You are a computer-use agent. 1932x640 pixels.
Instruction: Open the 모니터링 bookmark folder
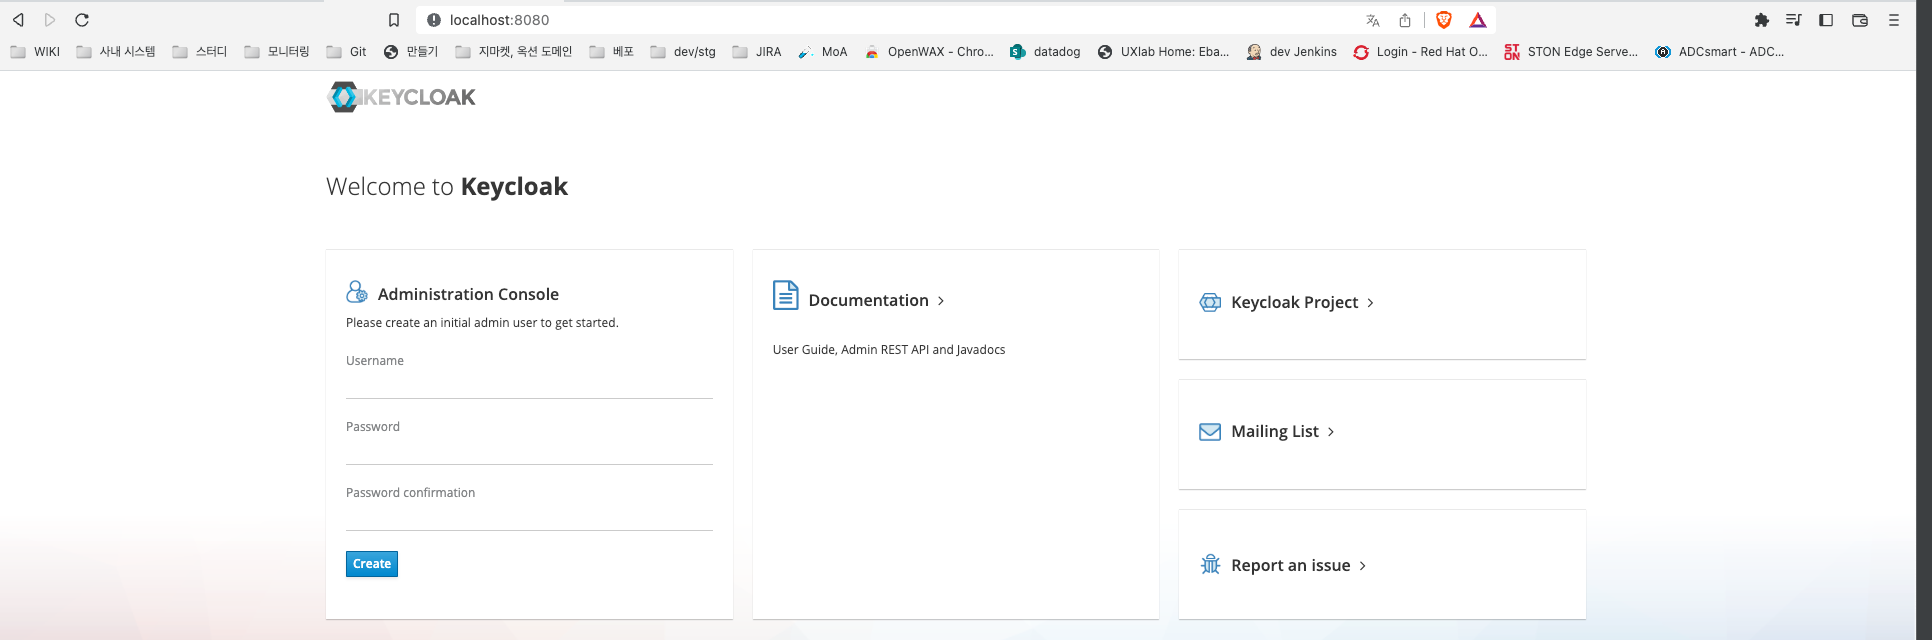pyautogui.click(x=277, y=52)
